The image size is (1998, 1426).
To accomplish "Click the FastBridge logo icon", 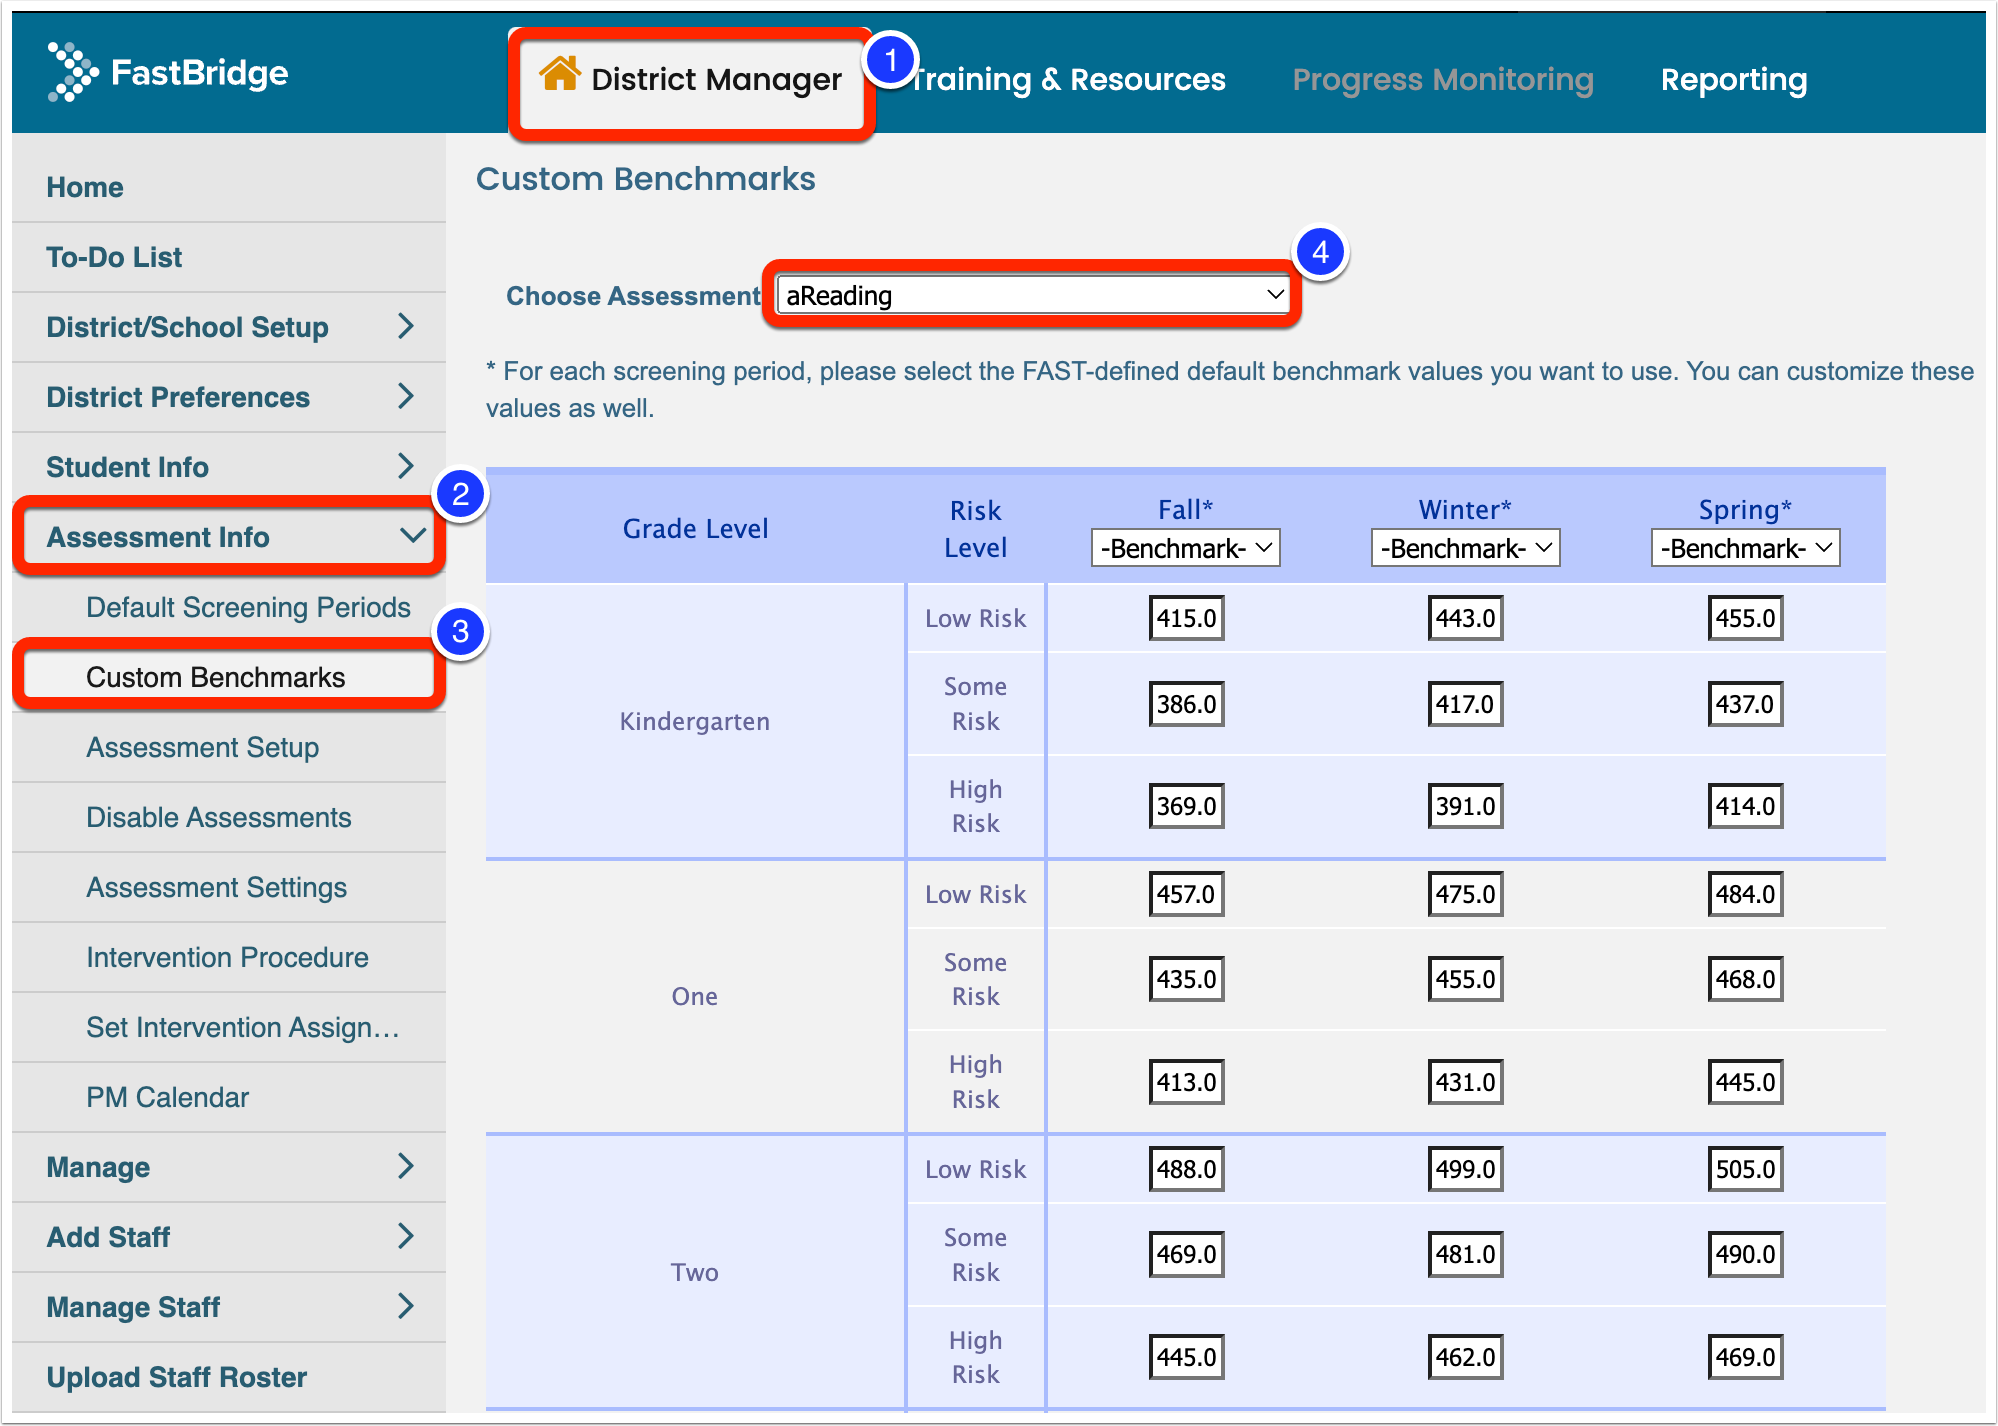I will click(72, 72).
